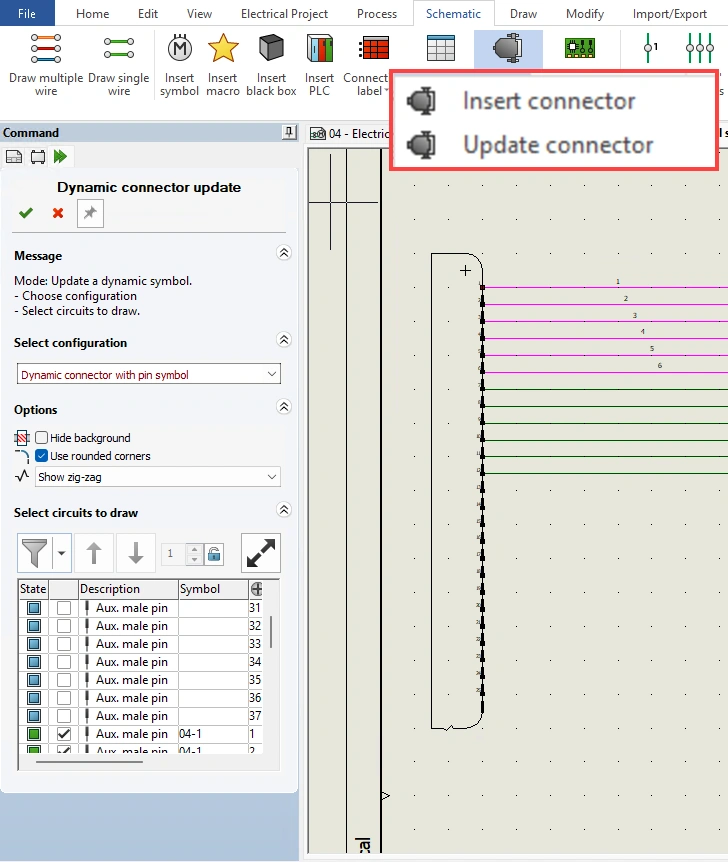The width and height of the screenshot is (728, 862).
Task: Click the single terminal ribbon icon
Action: coord(650,48)
